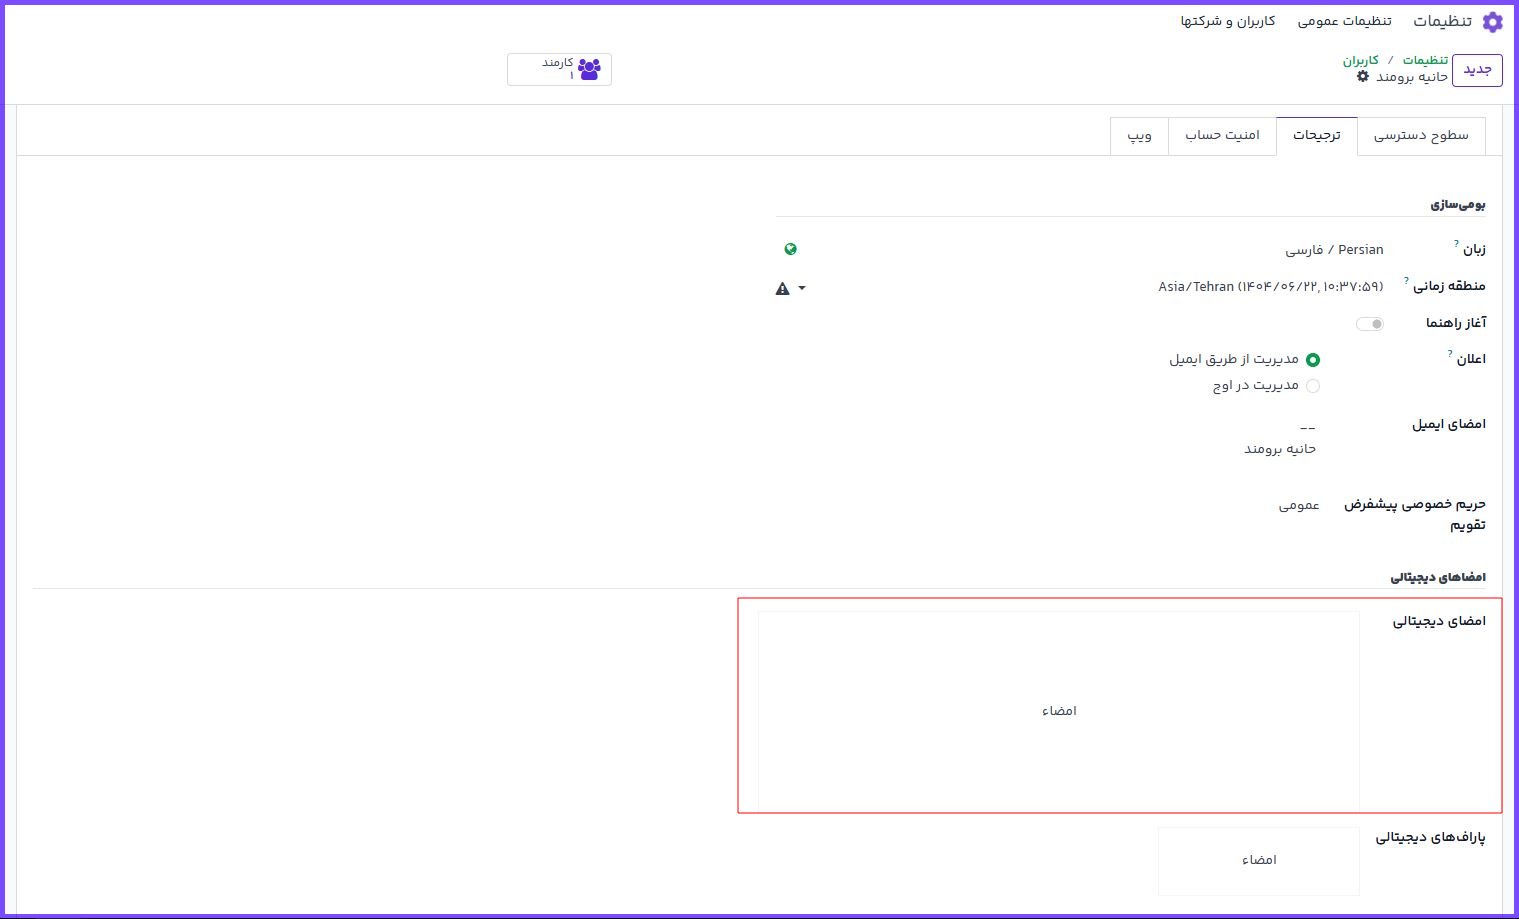This screenshot has height=919, width=1519.
Task: Select the مدیریت در اوج radio option
Action: (1313, 386)
